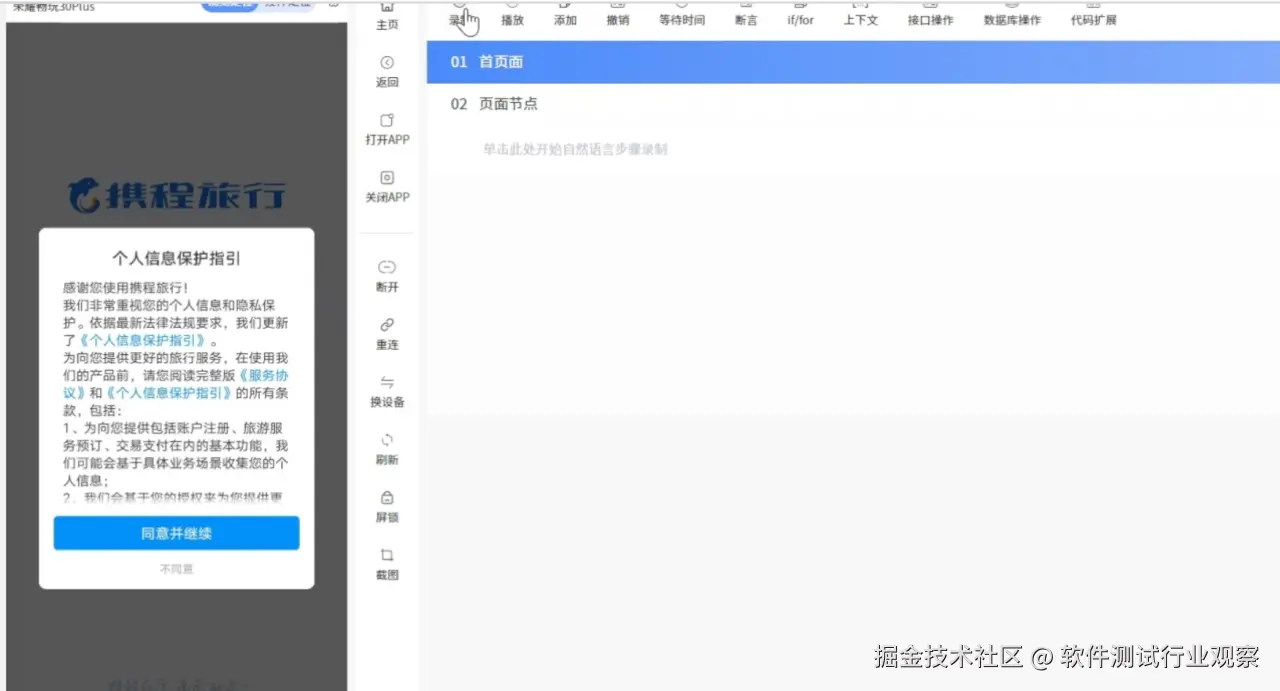This screenshot has height=691, width=1280.
Task: Click the 重连 reconnect link icon
Action: click(x=387, y=325)
